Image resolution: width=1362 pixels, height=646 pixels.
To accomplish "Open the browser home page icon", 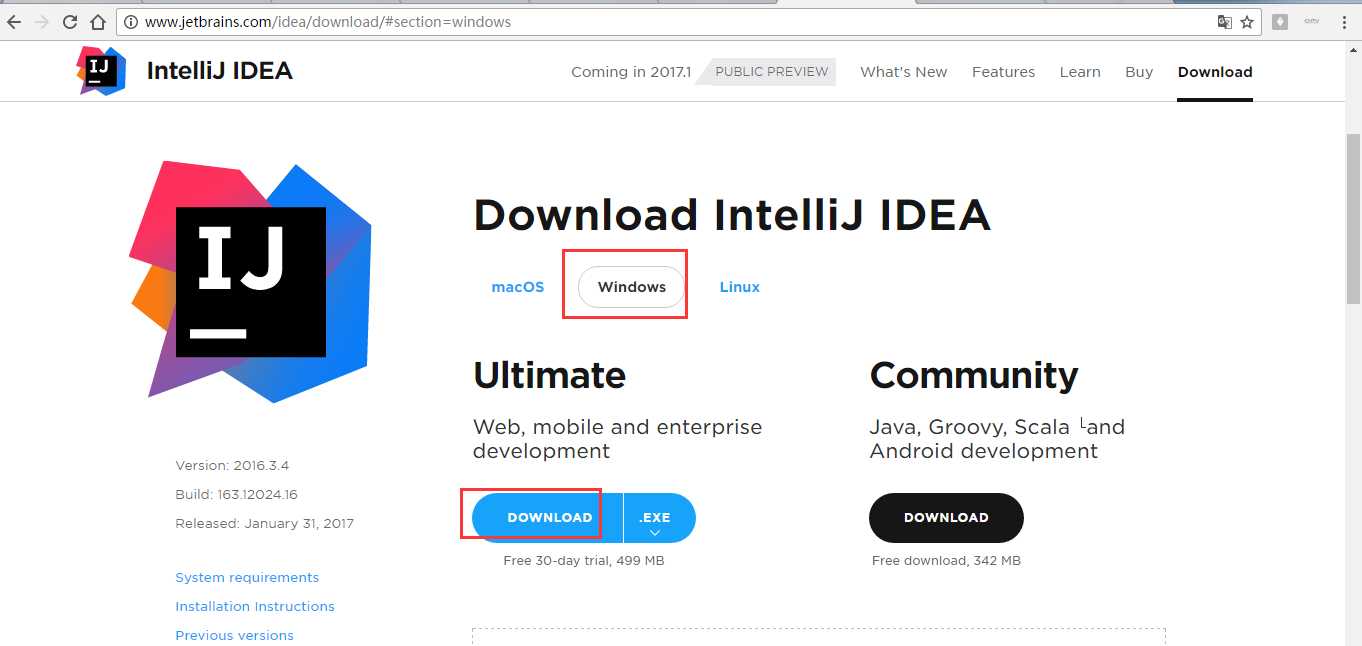I will pos(97,22).
